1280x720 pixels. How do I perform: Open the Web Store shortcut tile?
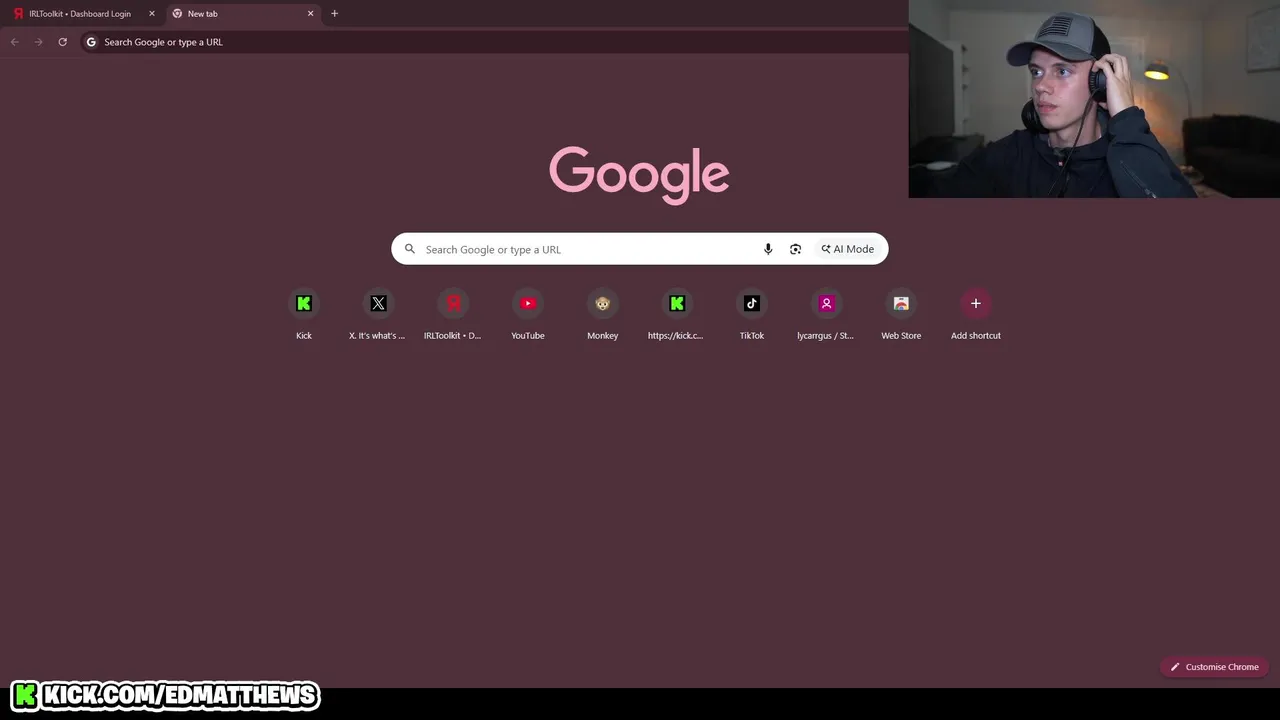[x=901, y=315]
